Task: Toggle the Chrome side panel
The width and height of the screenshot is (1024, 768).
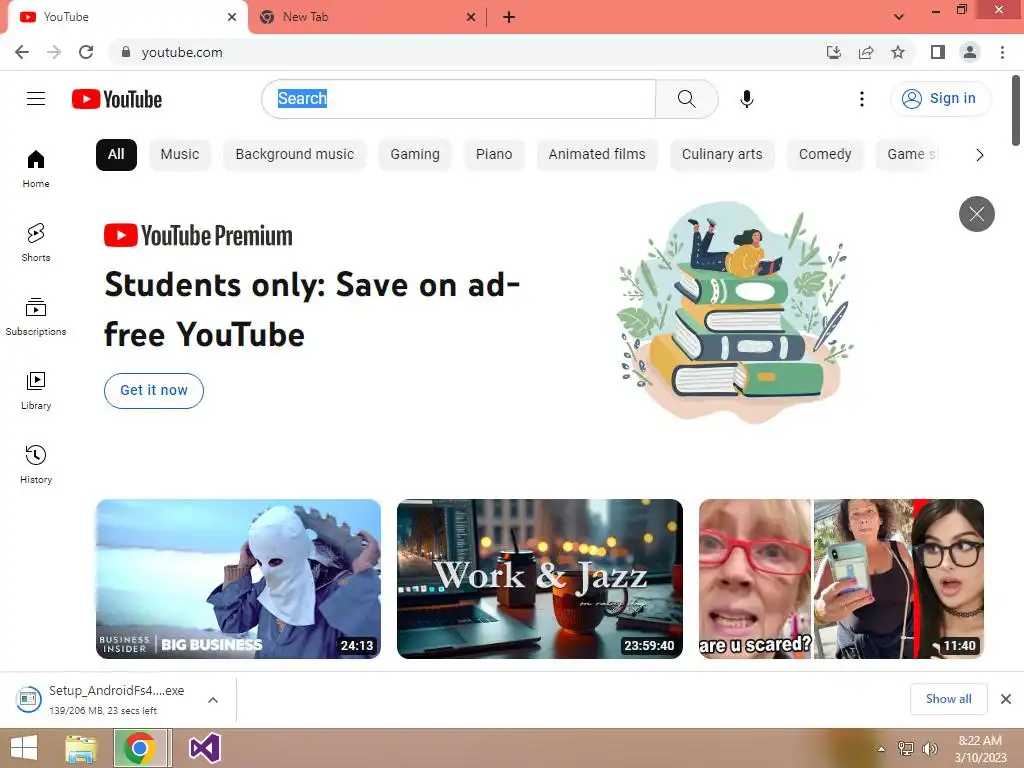Action: (938, 52)
